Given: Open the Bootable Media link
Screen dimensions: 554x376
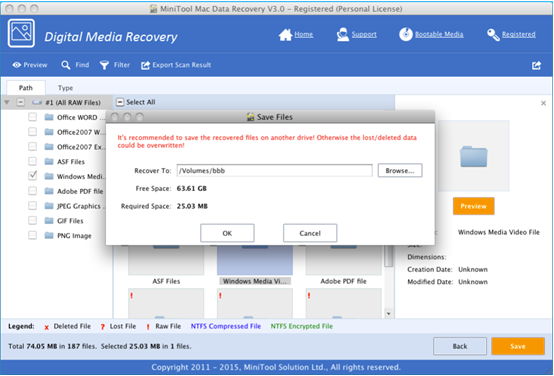Looking at the screenshot, I should 439,34.
